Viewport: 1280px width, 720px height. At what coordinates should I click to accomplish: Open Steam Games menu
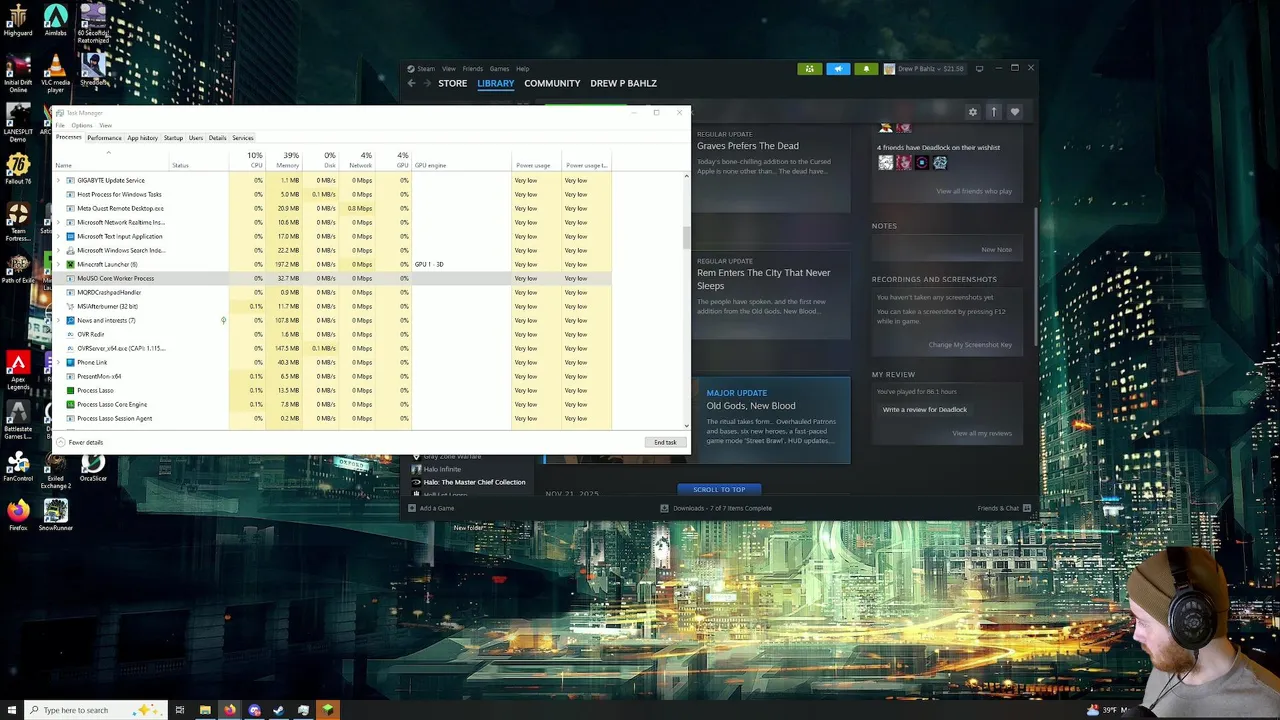point(499,69)
